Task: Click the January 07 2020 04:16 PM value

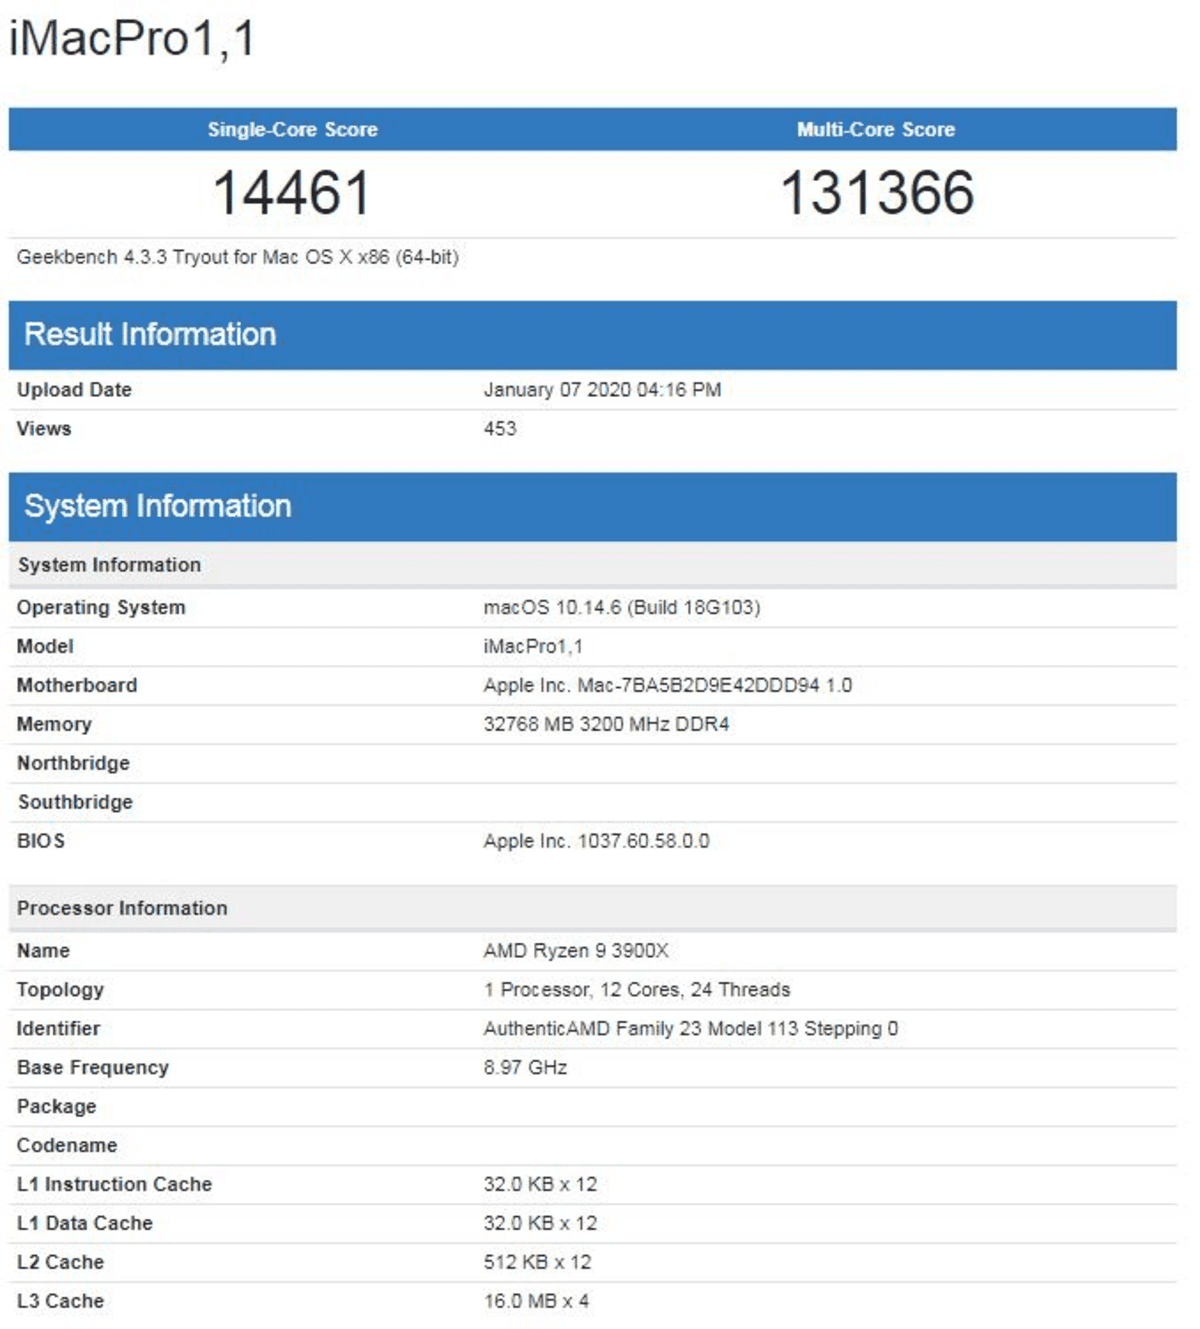Action: (x=602, y=390)
